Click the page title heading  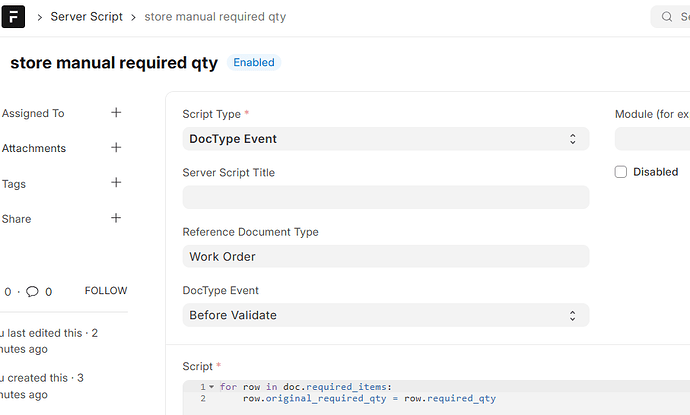[113, 63]
